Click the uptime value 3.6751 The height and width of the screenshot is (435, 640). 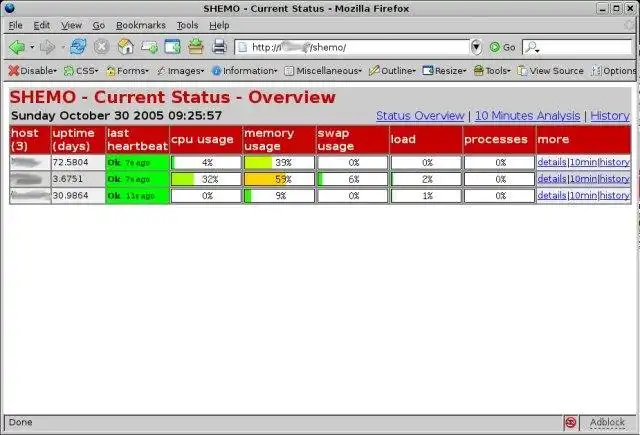pyautogui.click(x=68, y=179)
